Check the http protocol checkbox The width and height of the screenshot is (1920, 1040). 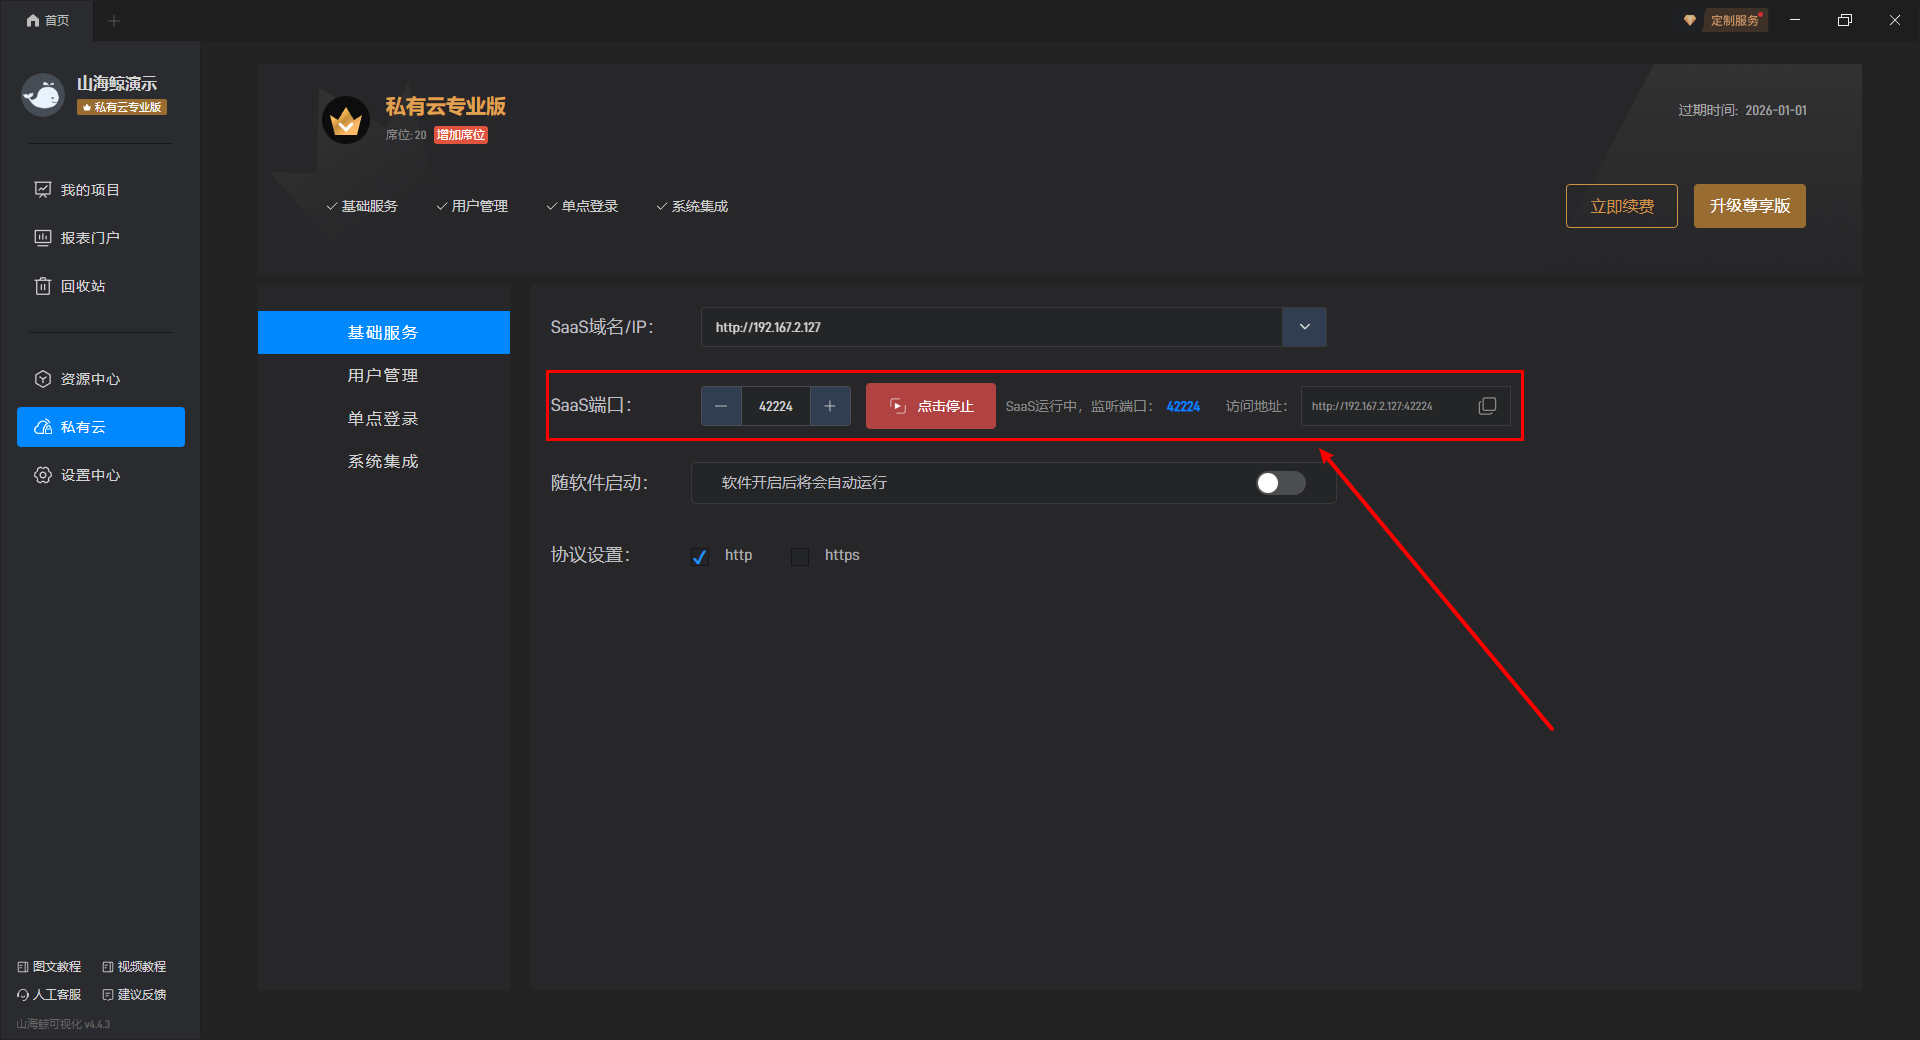[700, 557]
